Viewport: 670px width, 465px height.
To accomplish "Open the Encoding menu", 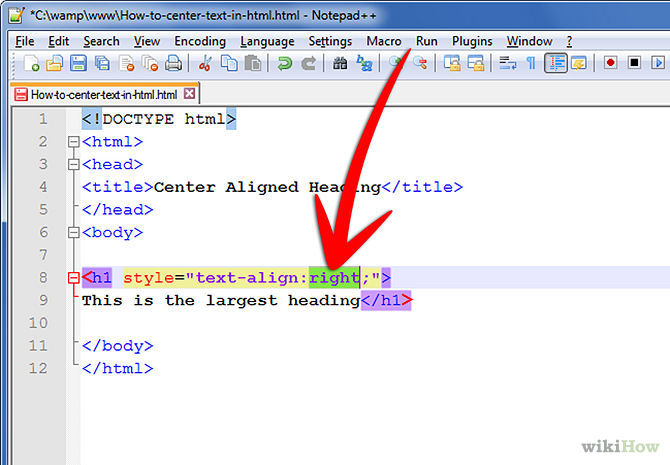I will point(200,41).
